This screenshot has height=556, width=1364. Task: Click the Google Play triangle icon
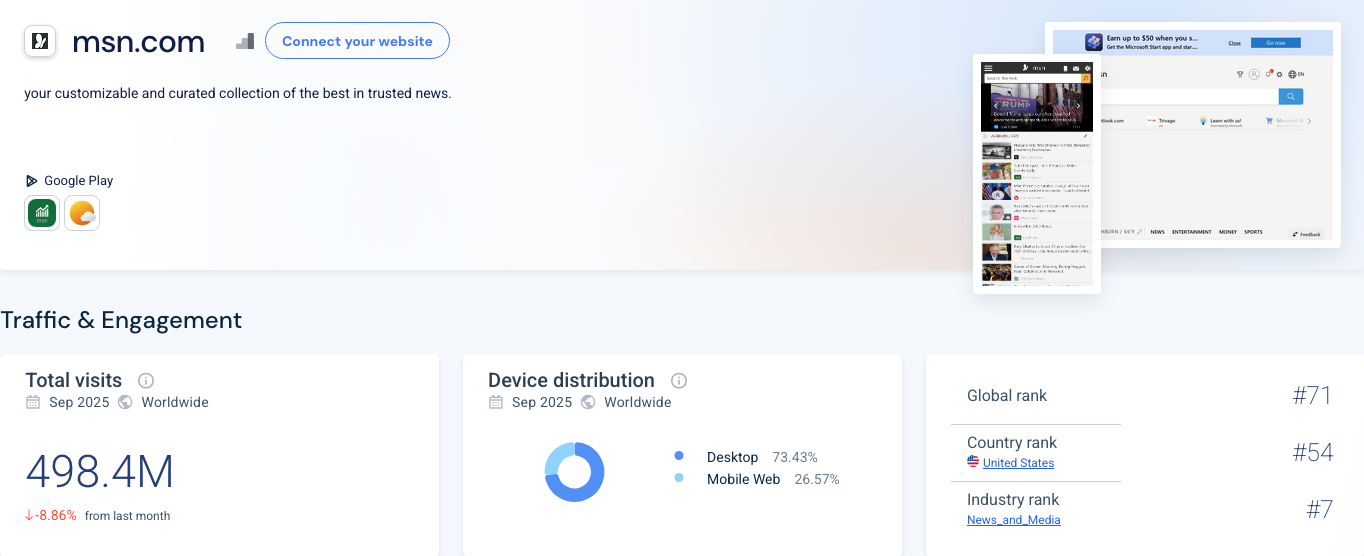32,181
